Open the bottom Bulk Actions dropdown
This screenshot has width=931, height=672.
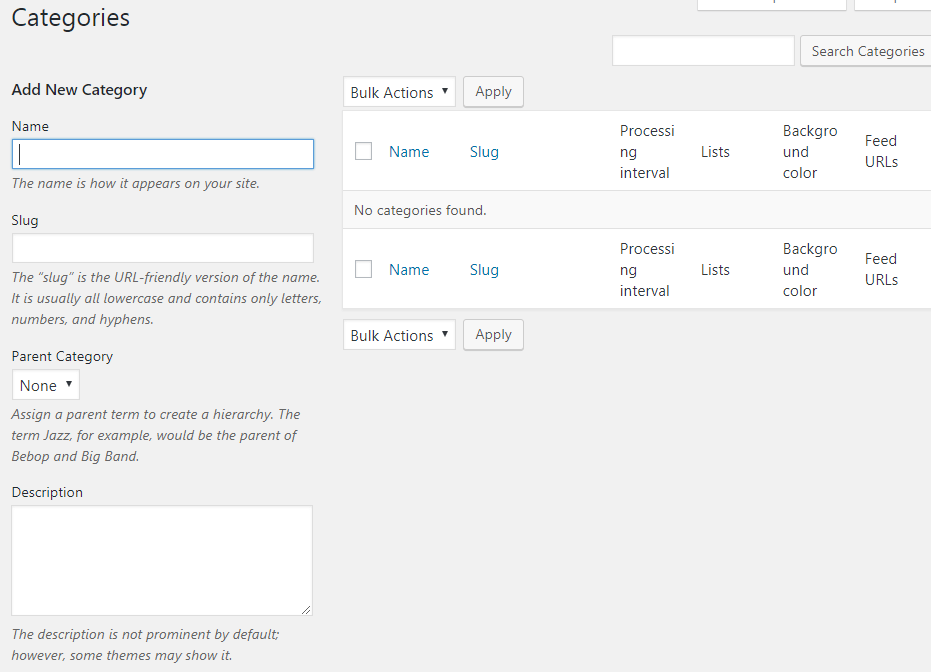coord(399,335)
